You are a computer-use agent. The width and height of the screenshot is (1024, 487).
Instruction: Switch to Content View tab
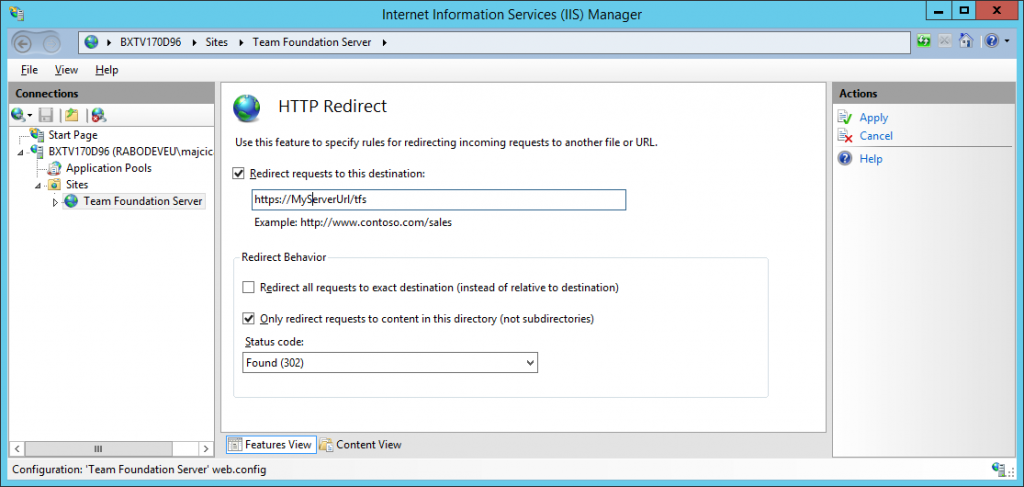[361, 445]
